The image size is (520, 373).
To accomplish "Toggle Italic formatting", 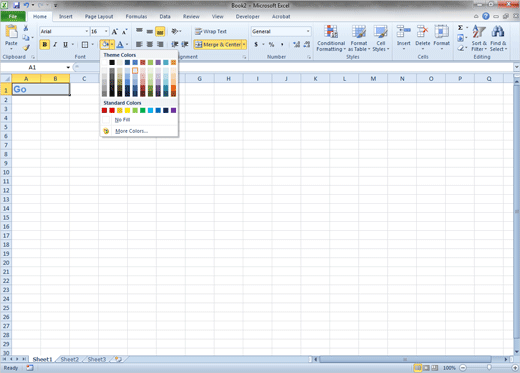I will click(x=55, y=44).
